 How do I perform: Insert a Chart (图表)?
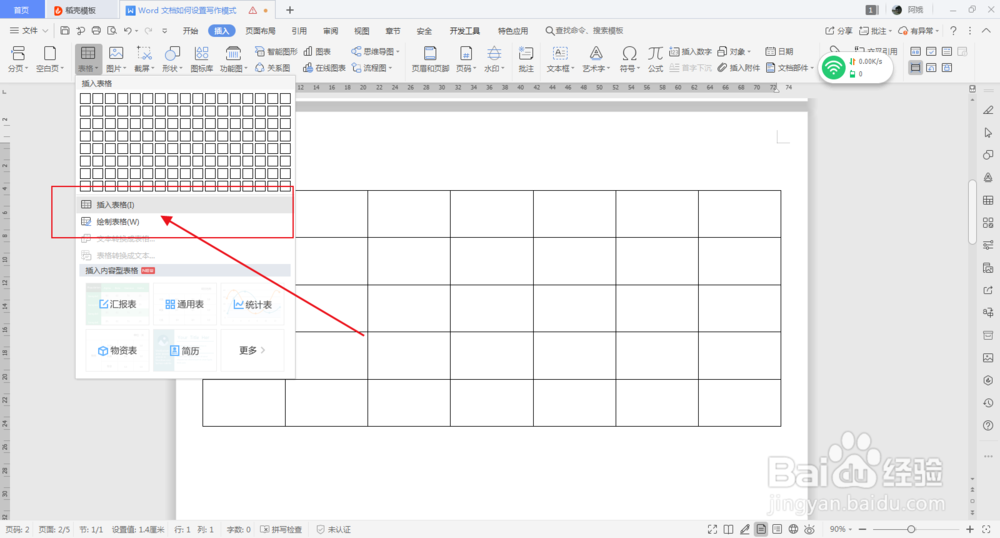[318, 52]
